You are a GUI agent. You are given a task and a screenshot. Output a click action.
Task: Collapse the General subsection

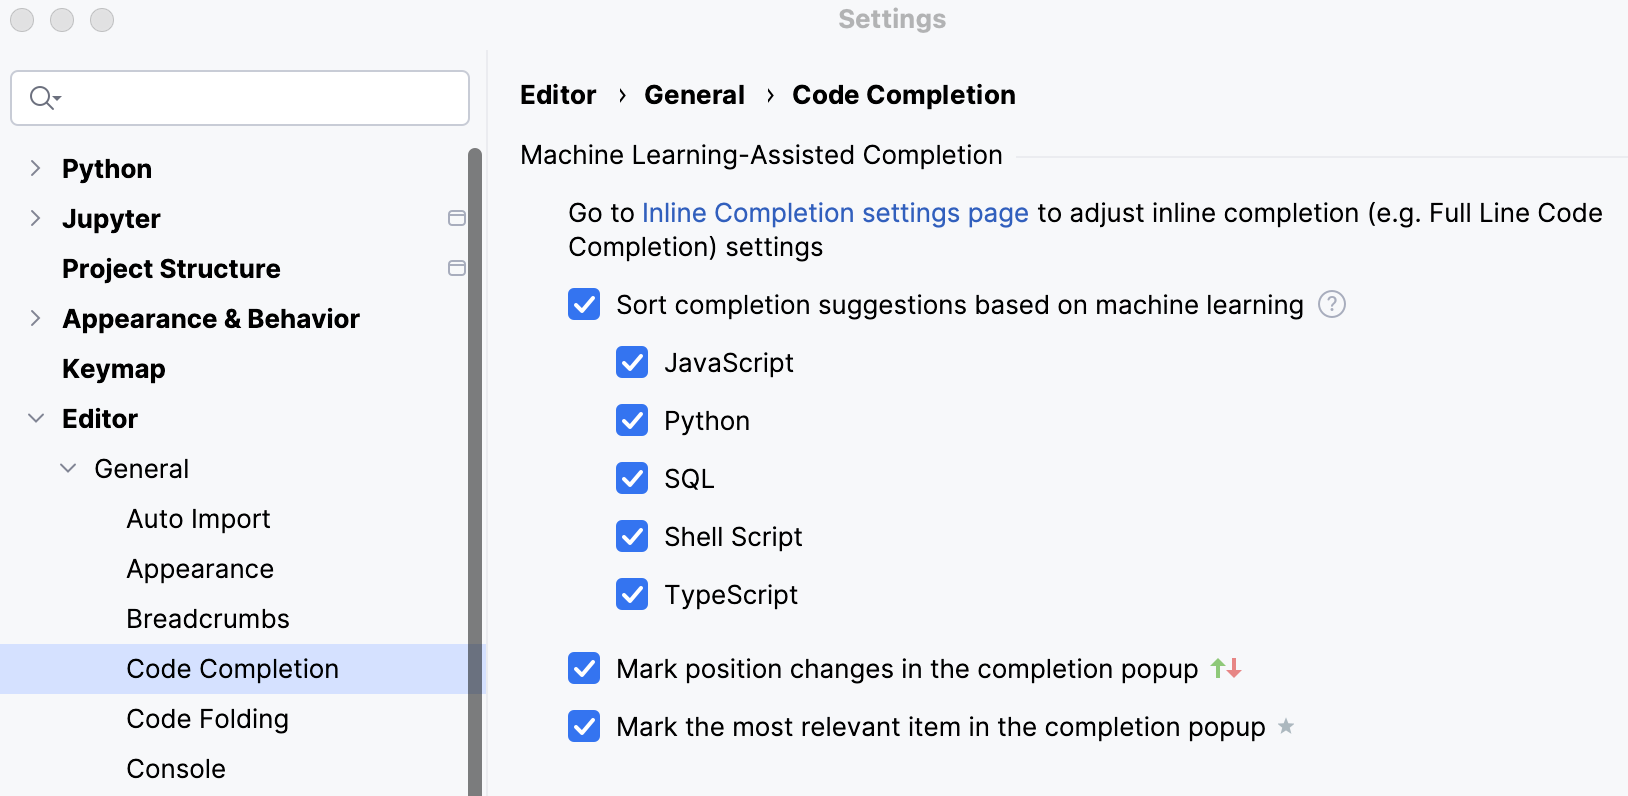pyautogui.click(x=68, y=468)
